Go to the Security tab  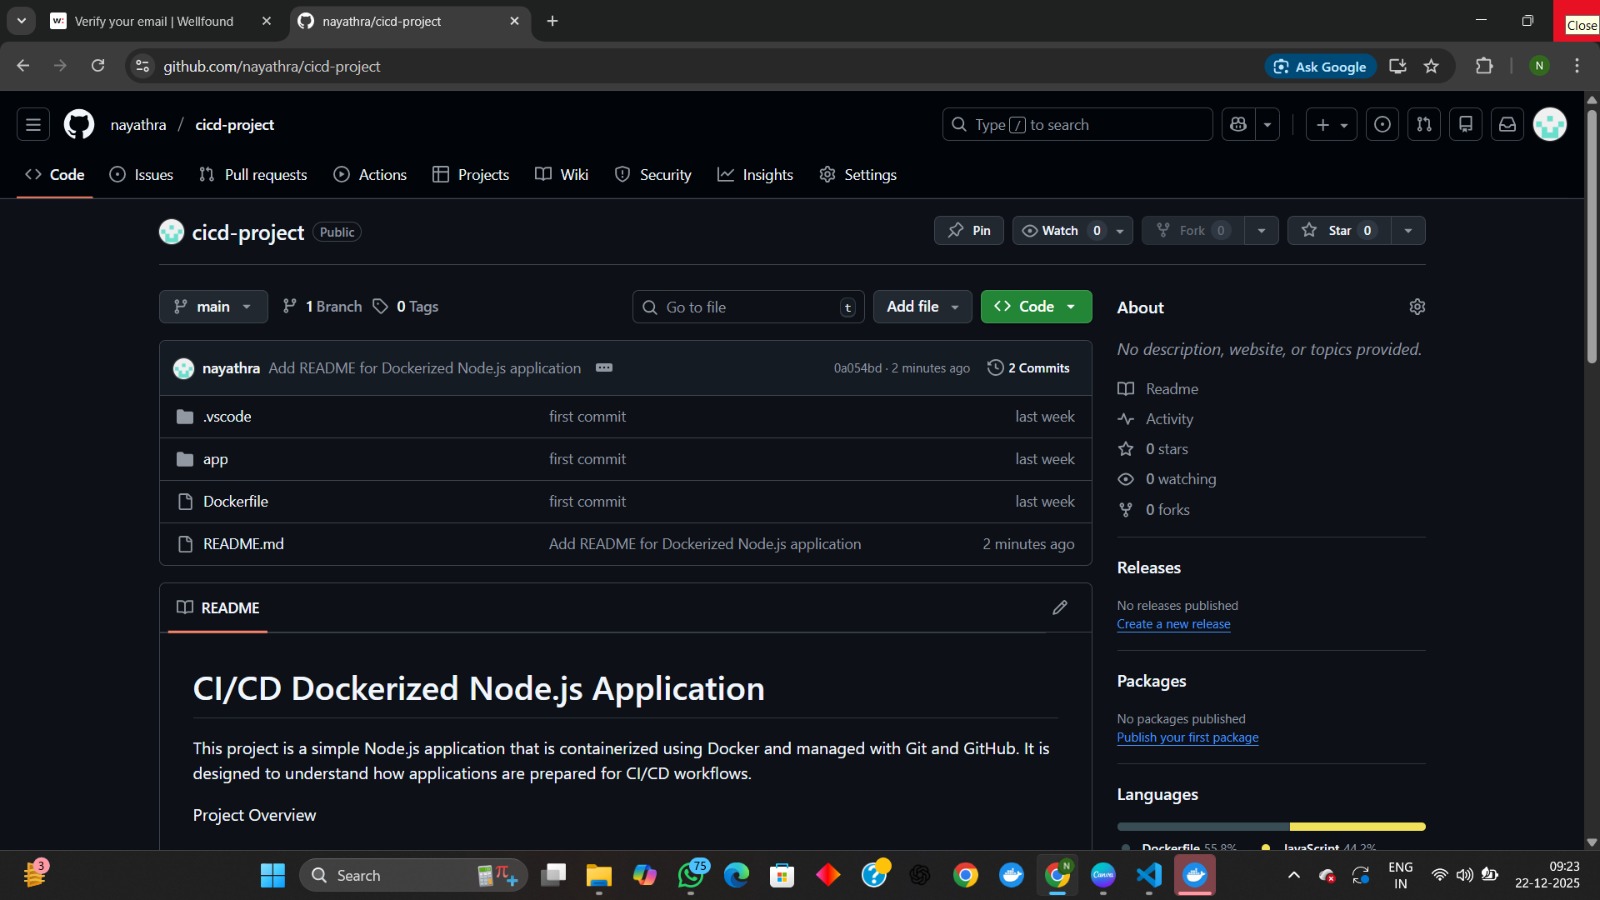pos(653,175)
